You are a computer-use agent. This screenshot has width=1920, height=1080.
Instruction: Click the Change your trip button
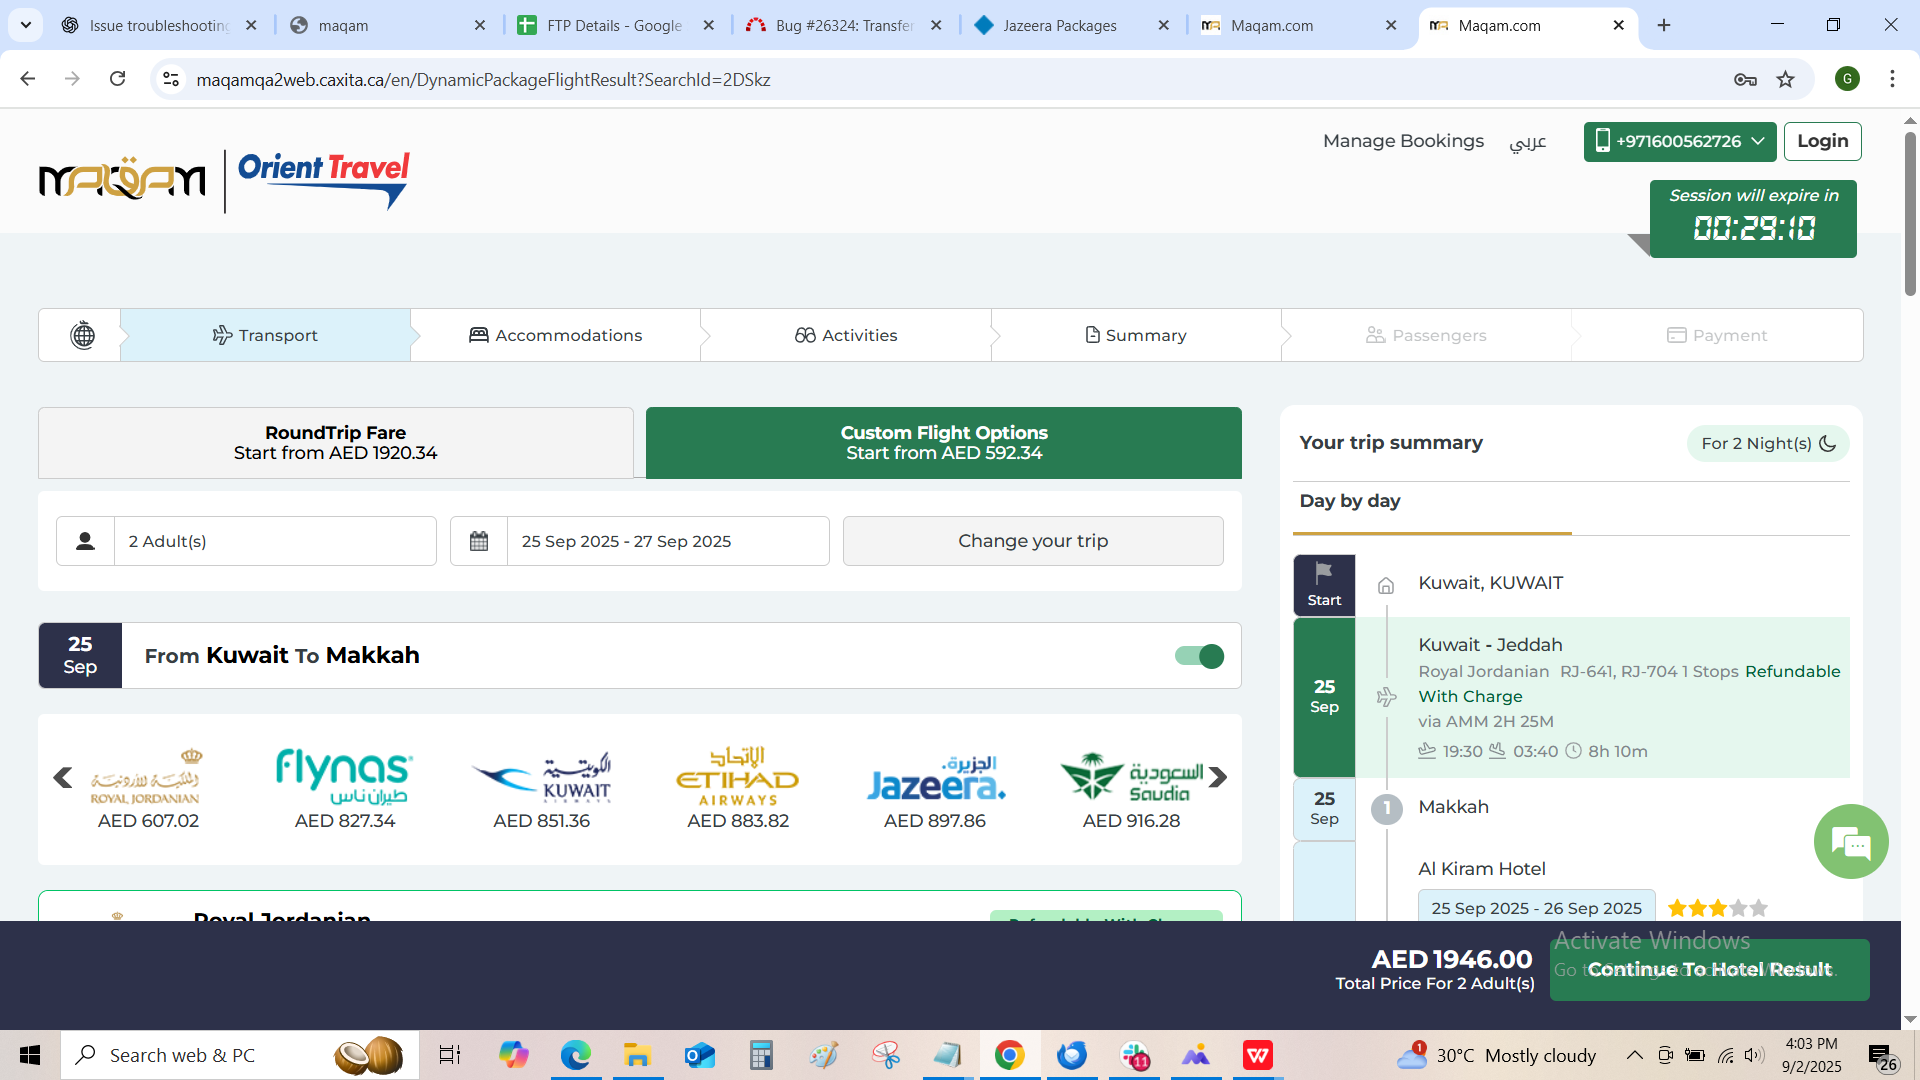1032,541
